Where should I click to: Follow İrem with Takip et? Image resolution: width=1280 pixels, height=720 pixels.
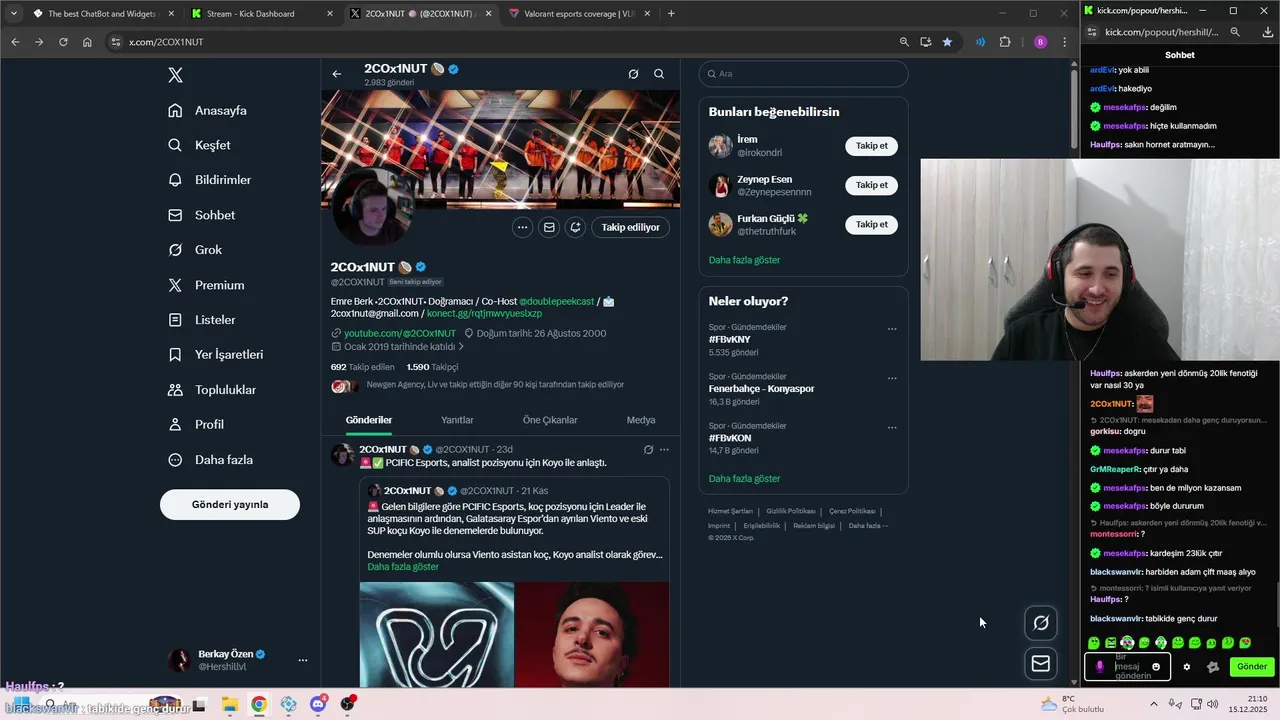click(871, 146)
